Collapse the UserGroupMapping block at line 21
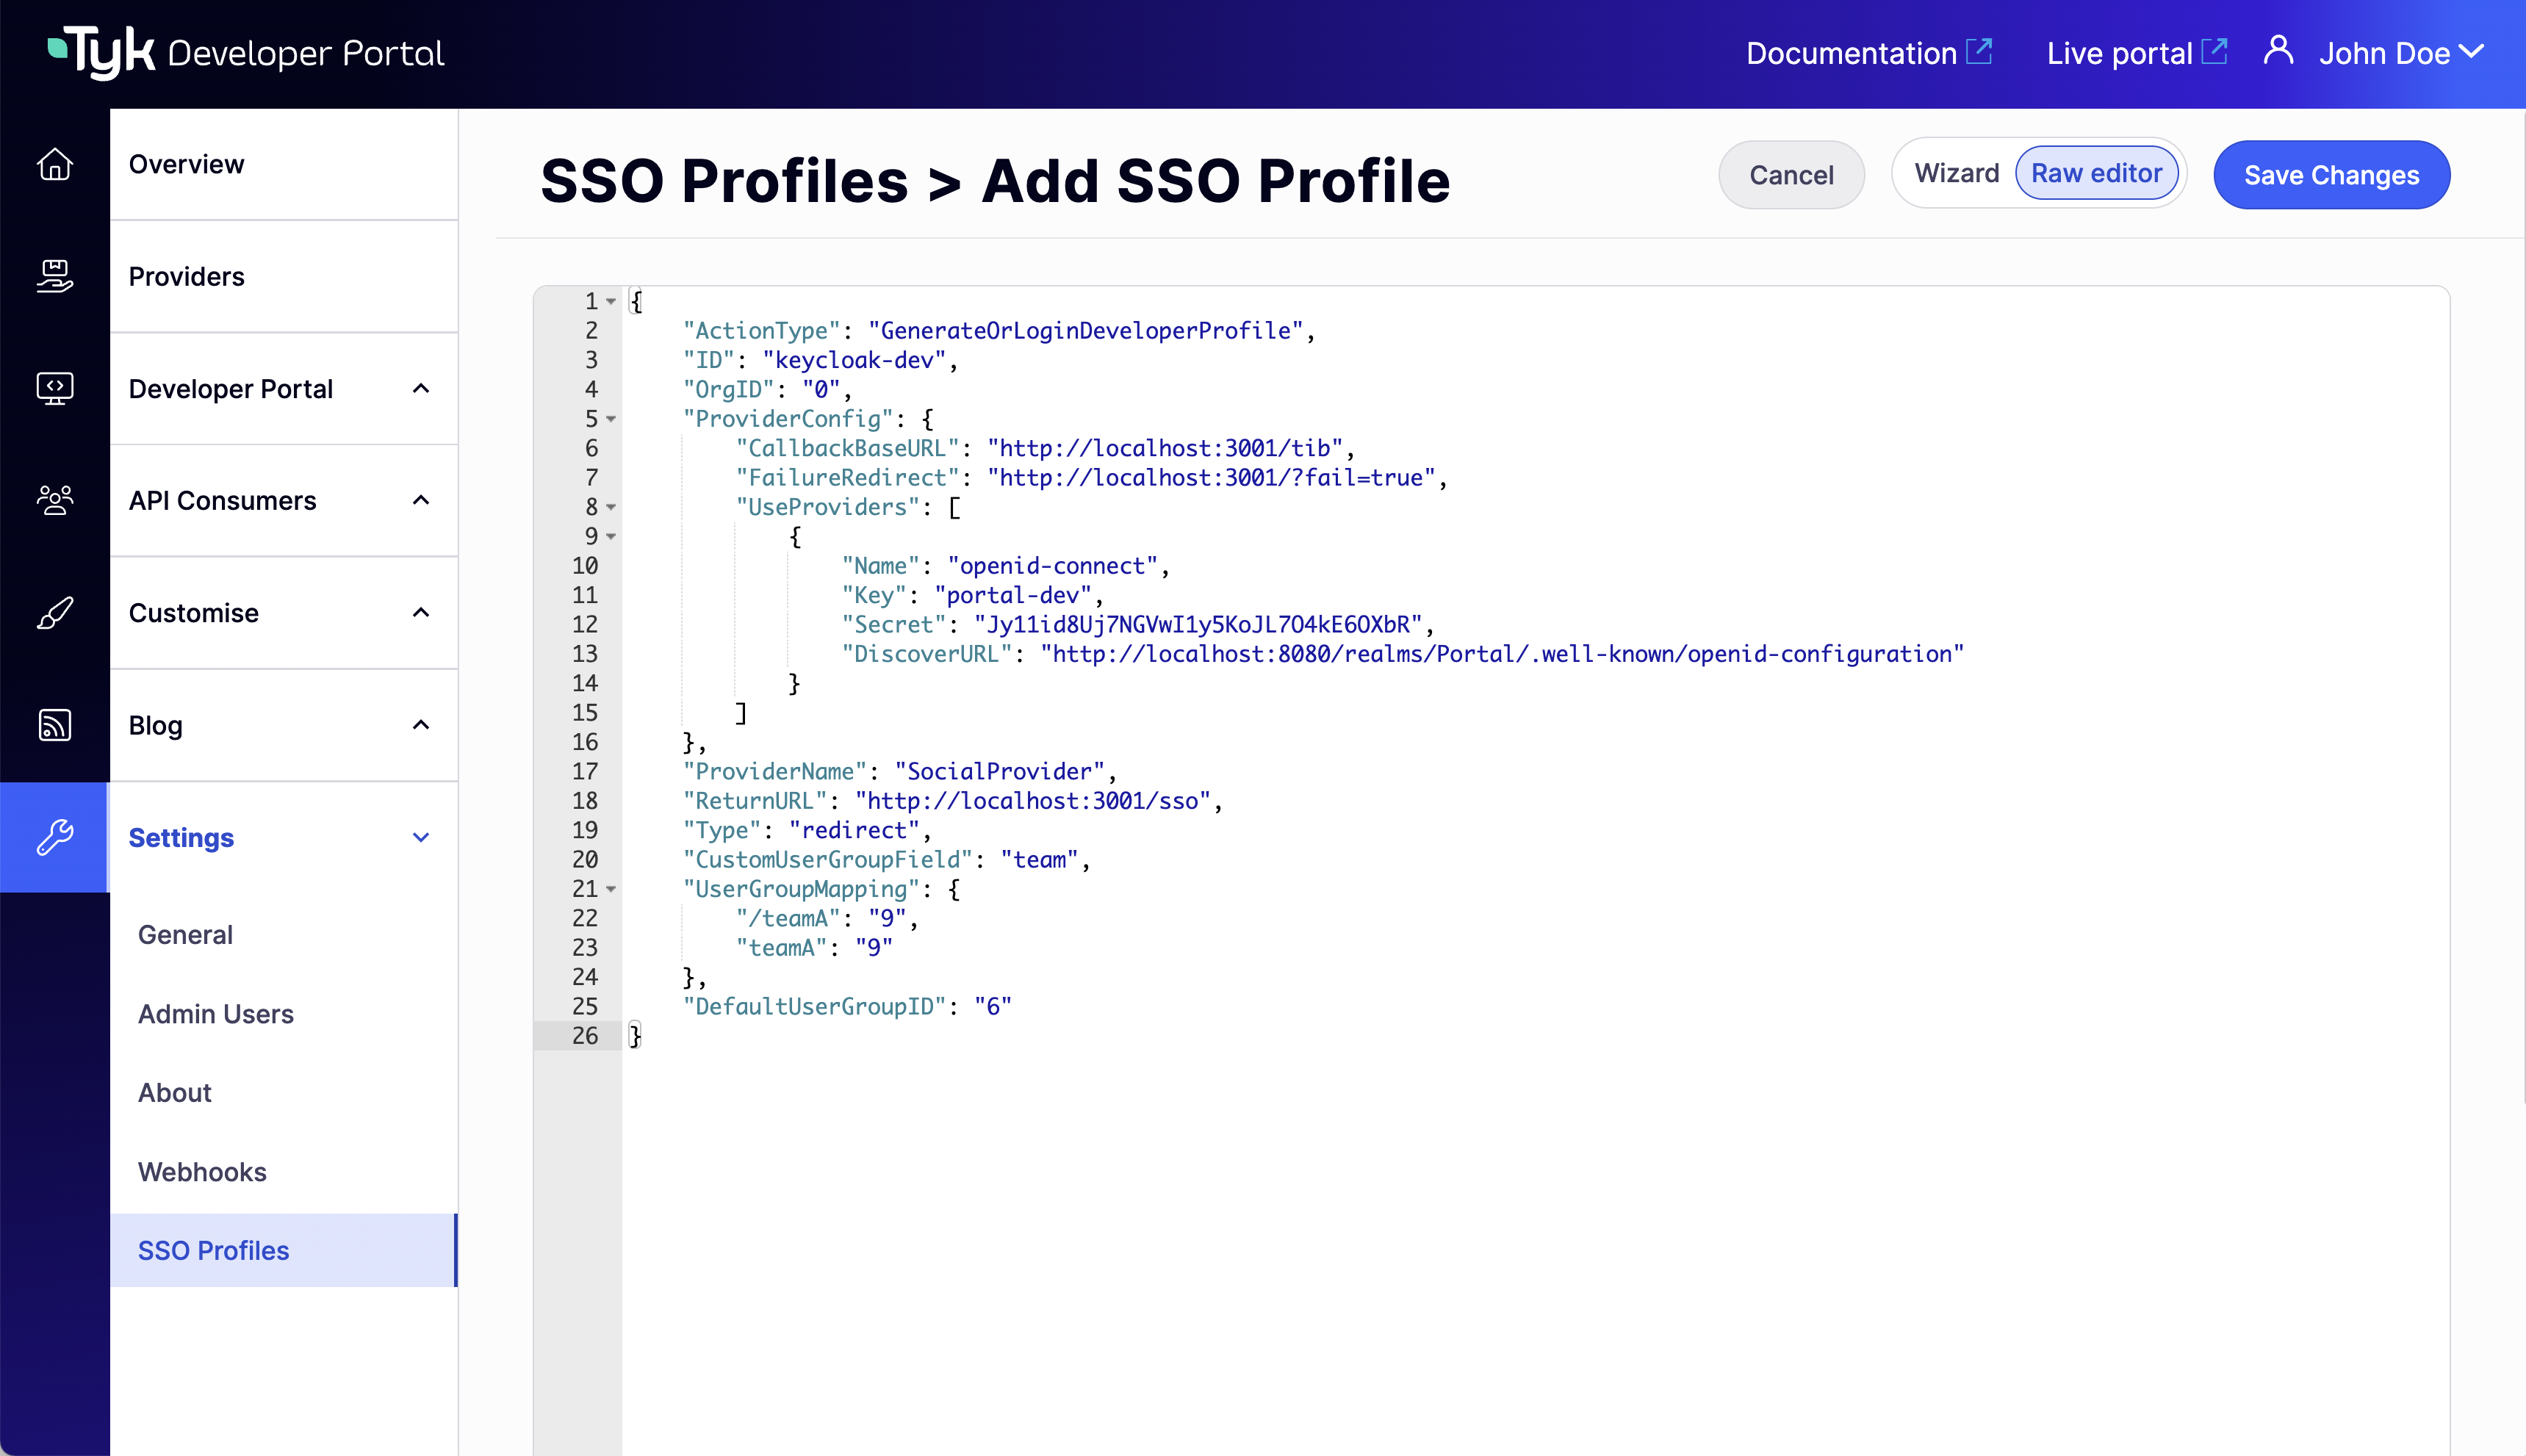Screen dimensions: 2526x1456 click(612, 889)
